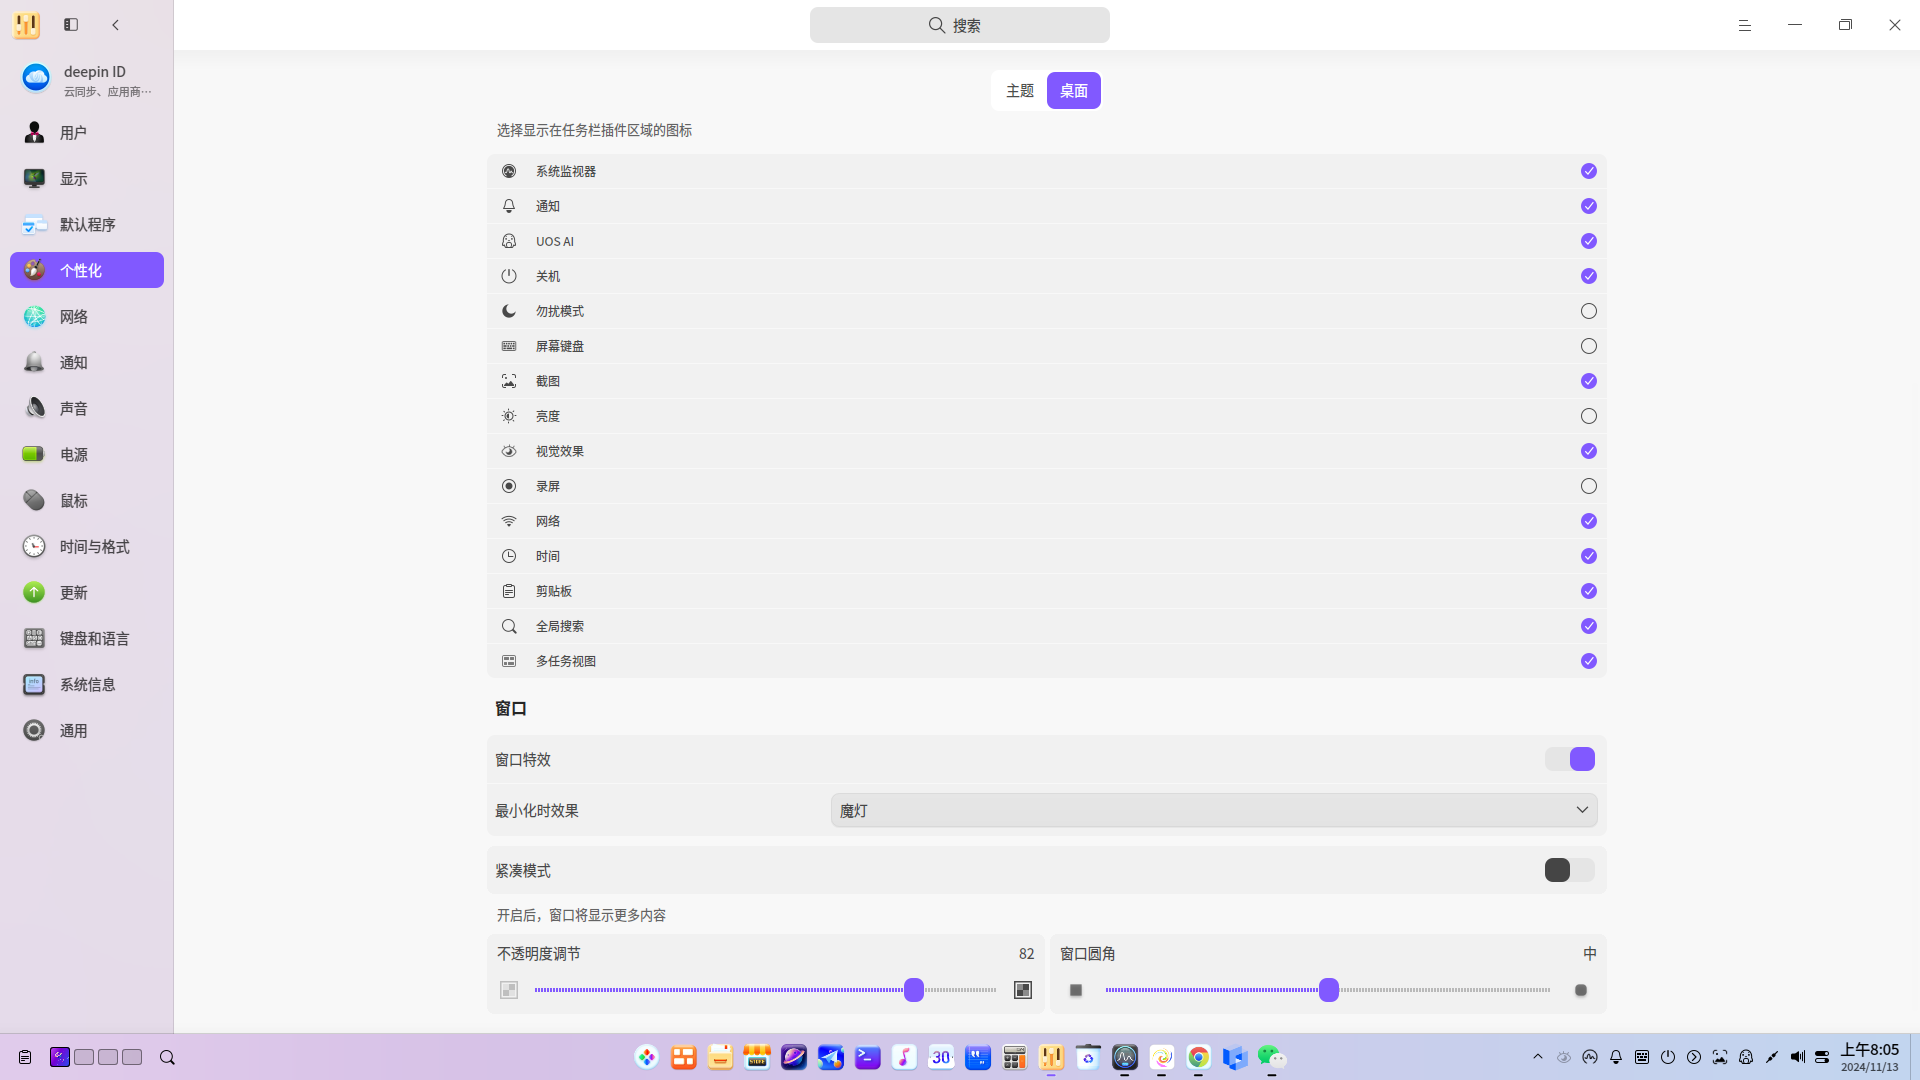Open the 声音 sound settings
The image size is (1920, 1080).
(87, 408)
